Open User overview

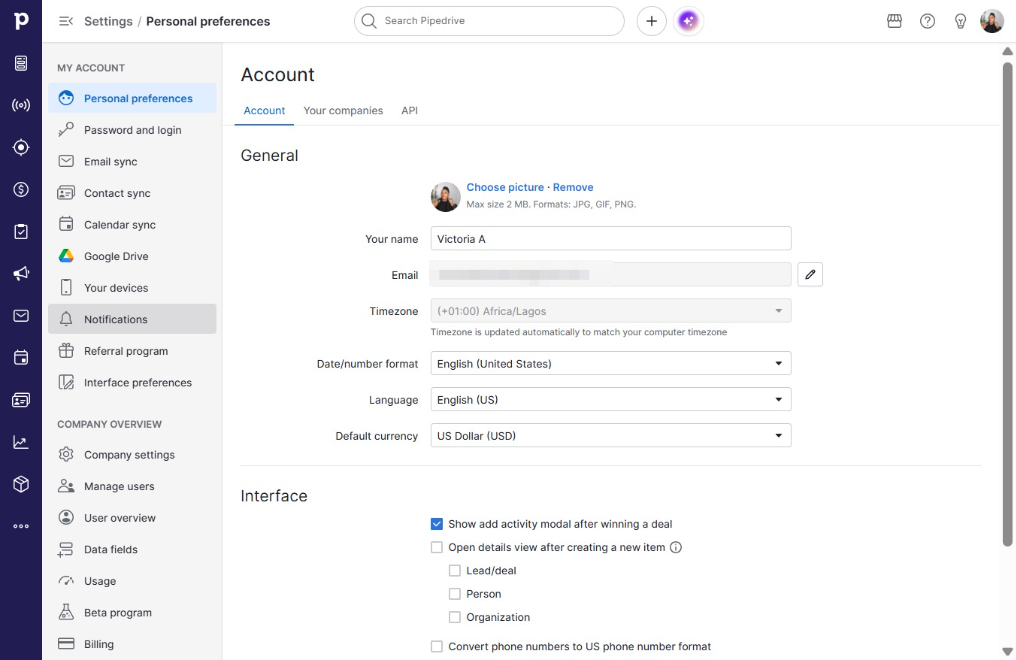pyautogui.click(x=132, y=518)
